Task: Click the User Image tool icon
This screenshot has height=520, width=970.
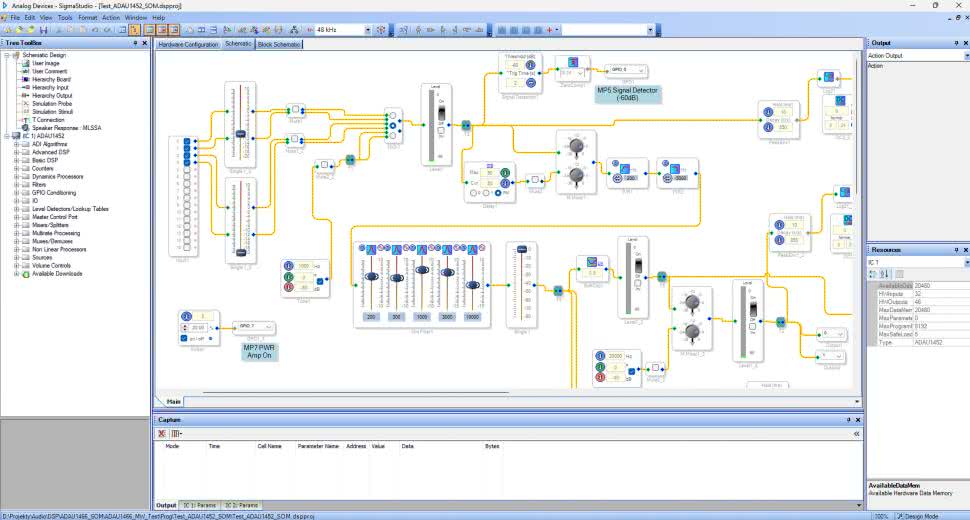Action: [x=25, y=63]
